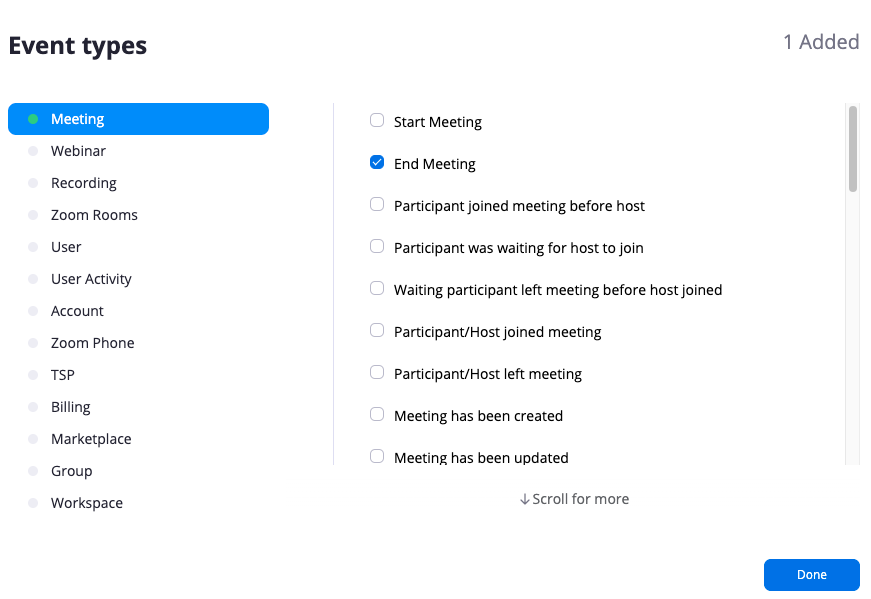Check Participant/Host joined meeting option

(x=377, y=331)
